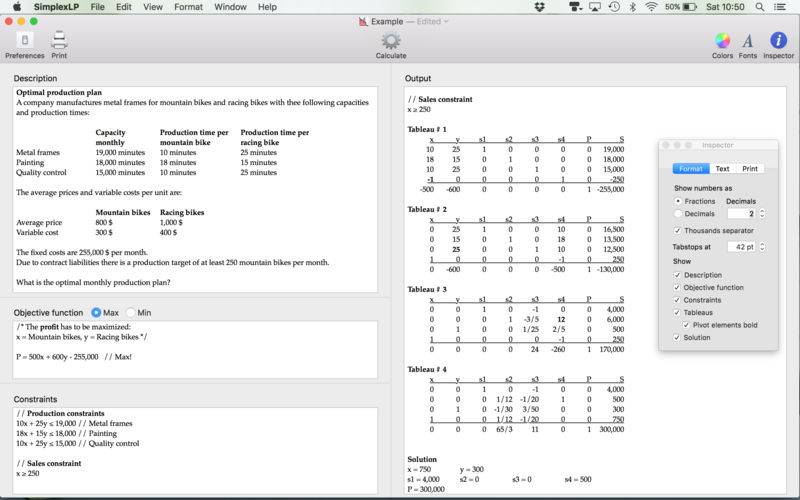Viewport: 800px width, 500px height.
Task: Click the Decimals number input field
Action: [x=741, y=213]
